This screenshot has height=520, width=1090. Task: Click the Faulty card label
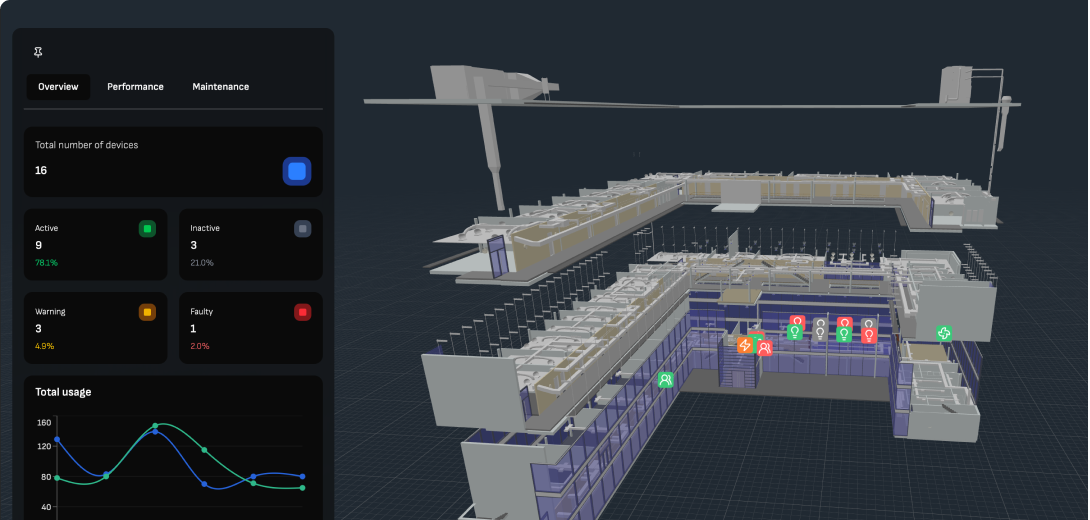click(202, 311)
